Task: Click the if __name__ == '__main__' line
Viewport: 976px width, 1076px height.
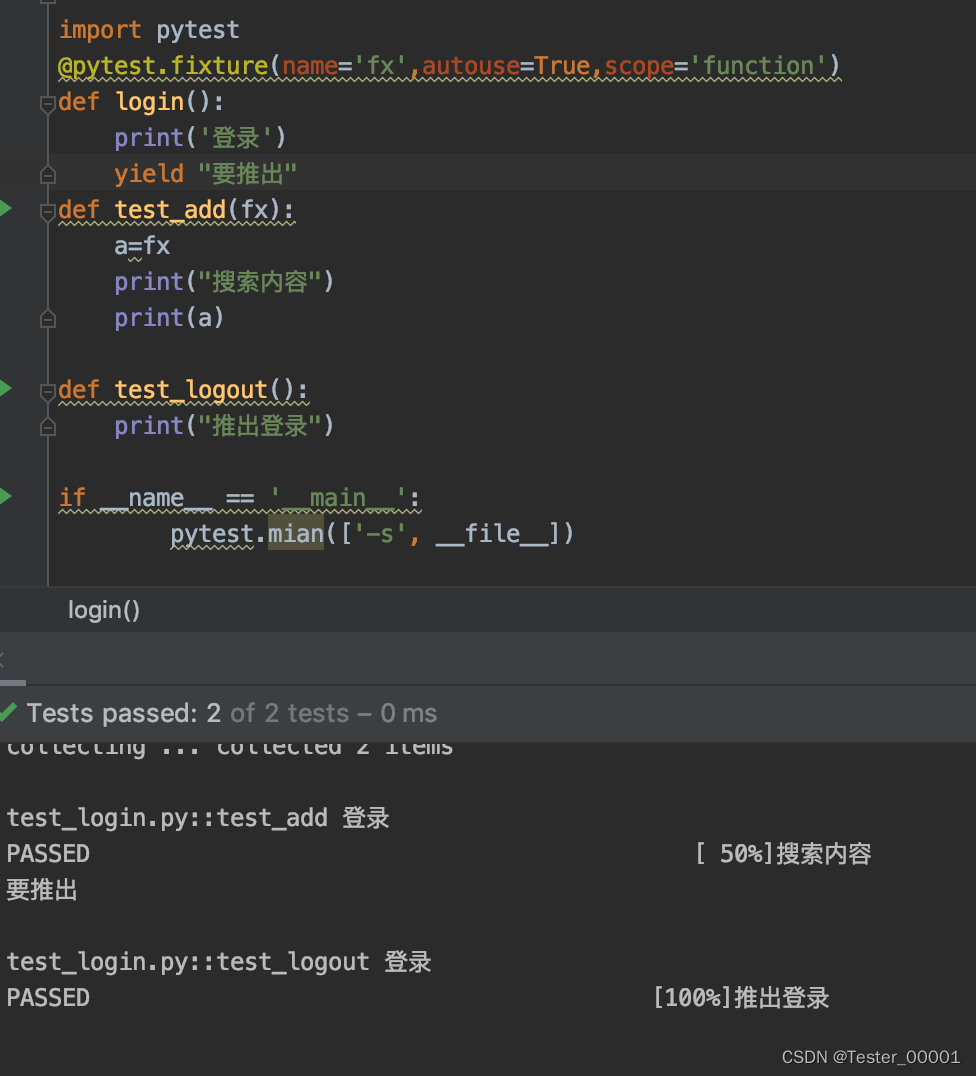Action: click(x=240, y=498)
